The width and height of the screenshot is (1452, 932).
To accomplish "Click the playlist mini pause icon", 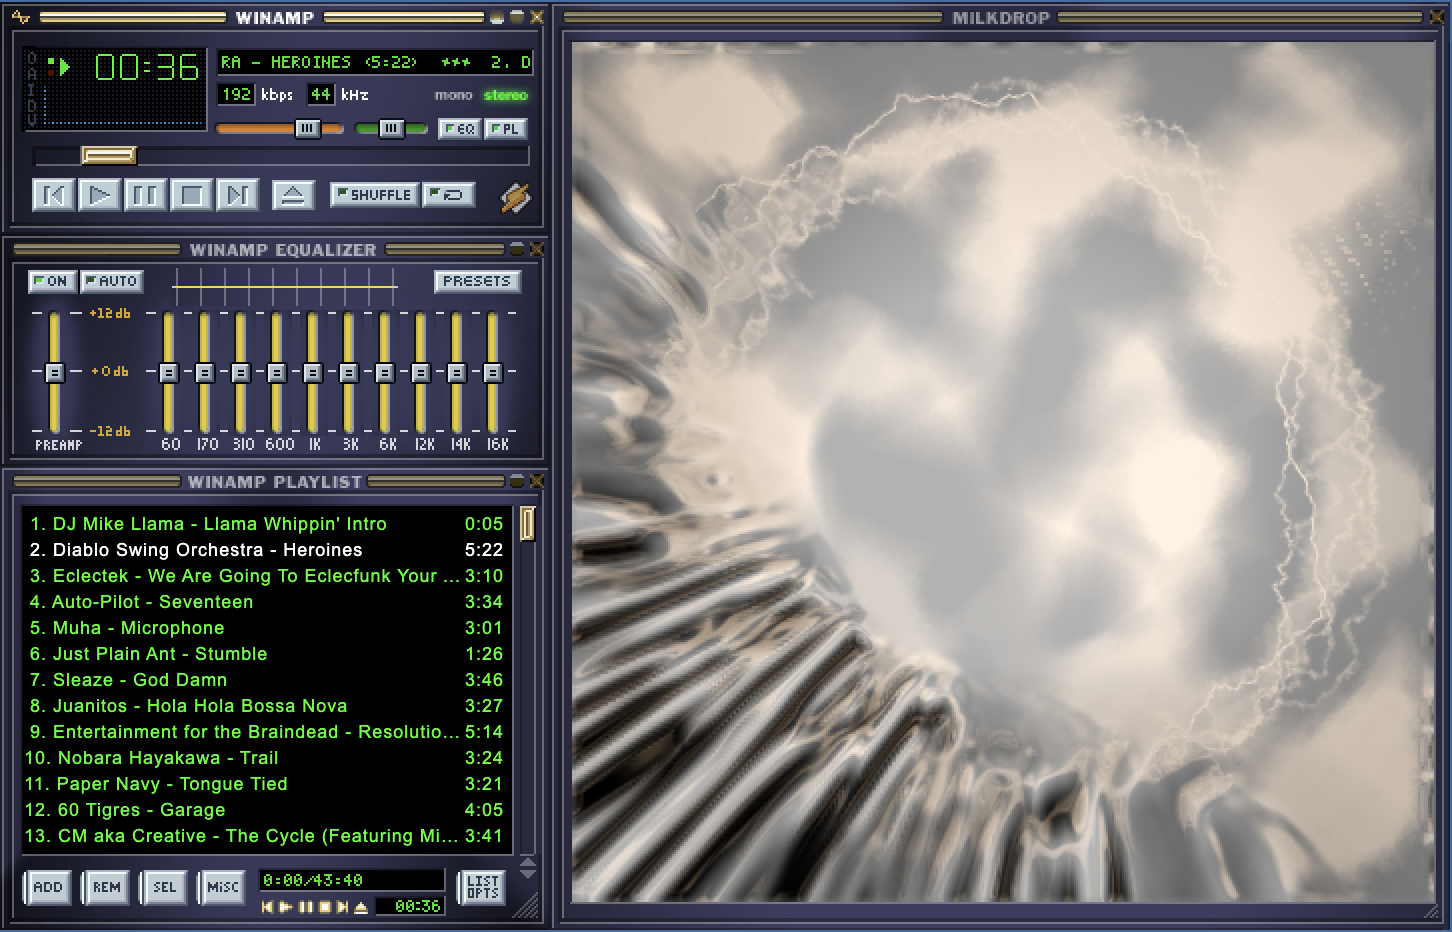I will coord(306,907).
